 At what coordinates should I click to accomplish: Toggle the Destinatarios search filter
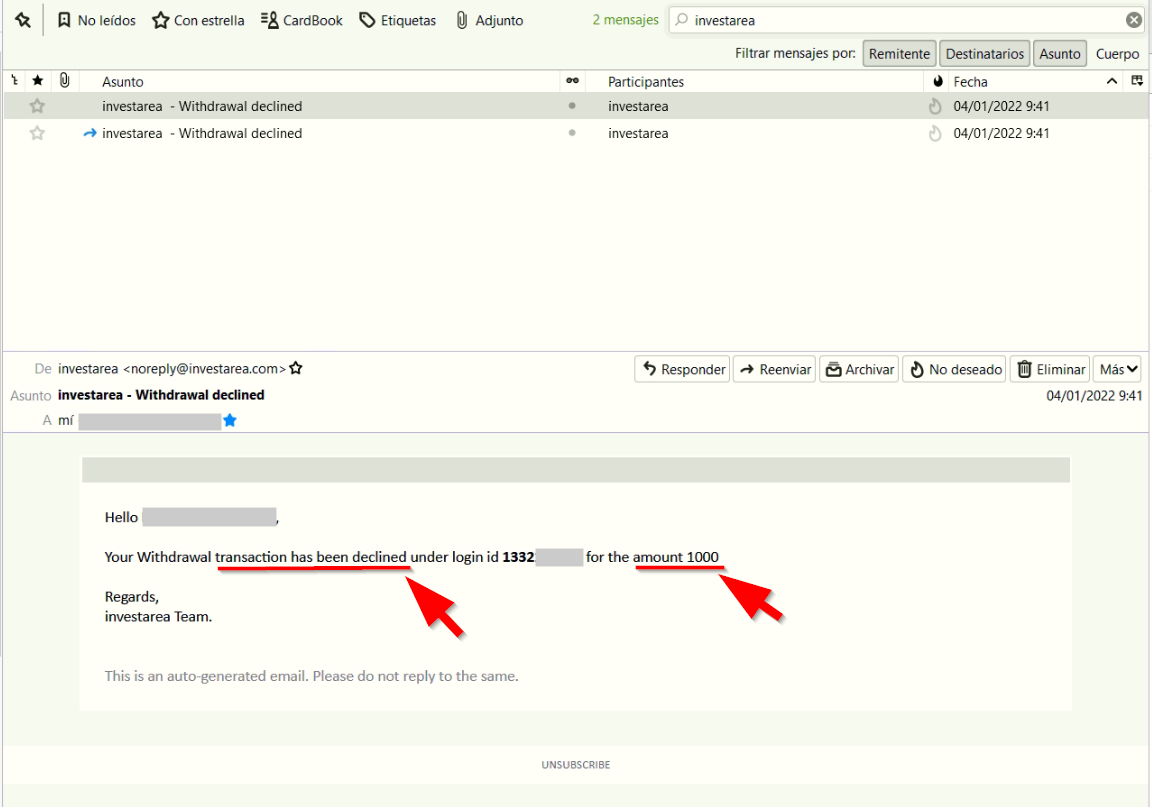click(984, 54)
